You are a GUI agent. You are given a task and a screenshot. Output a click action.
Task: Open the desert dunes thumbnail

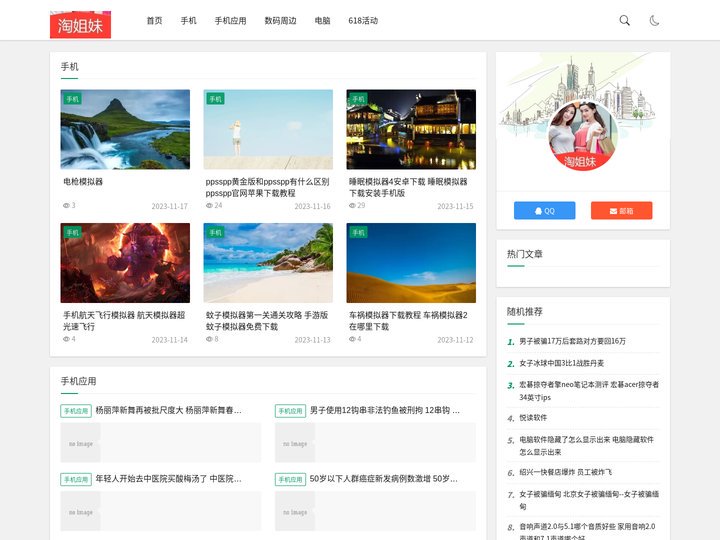411,263
